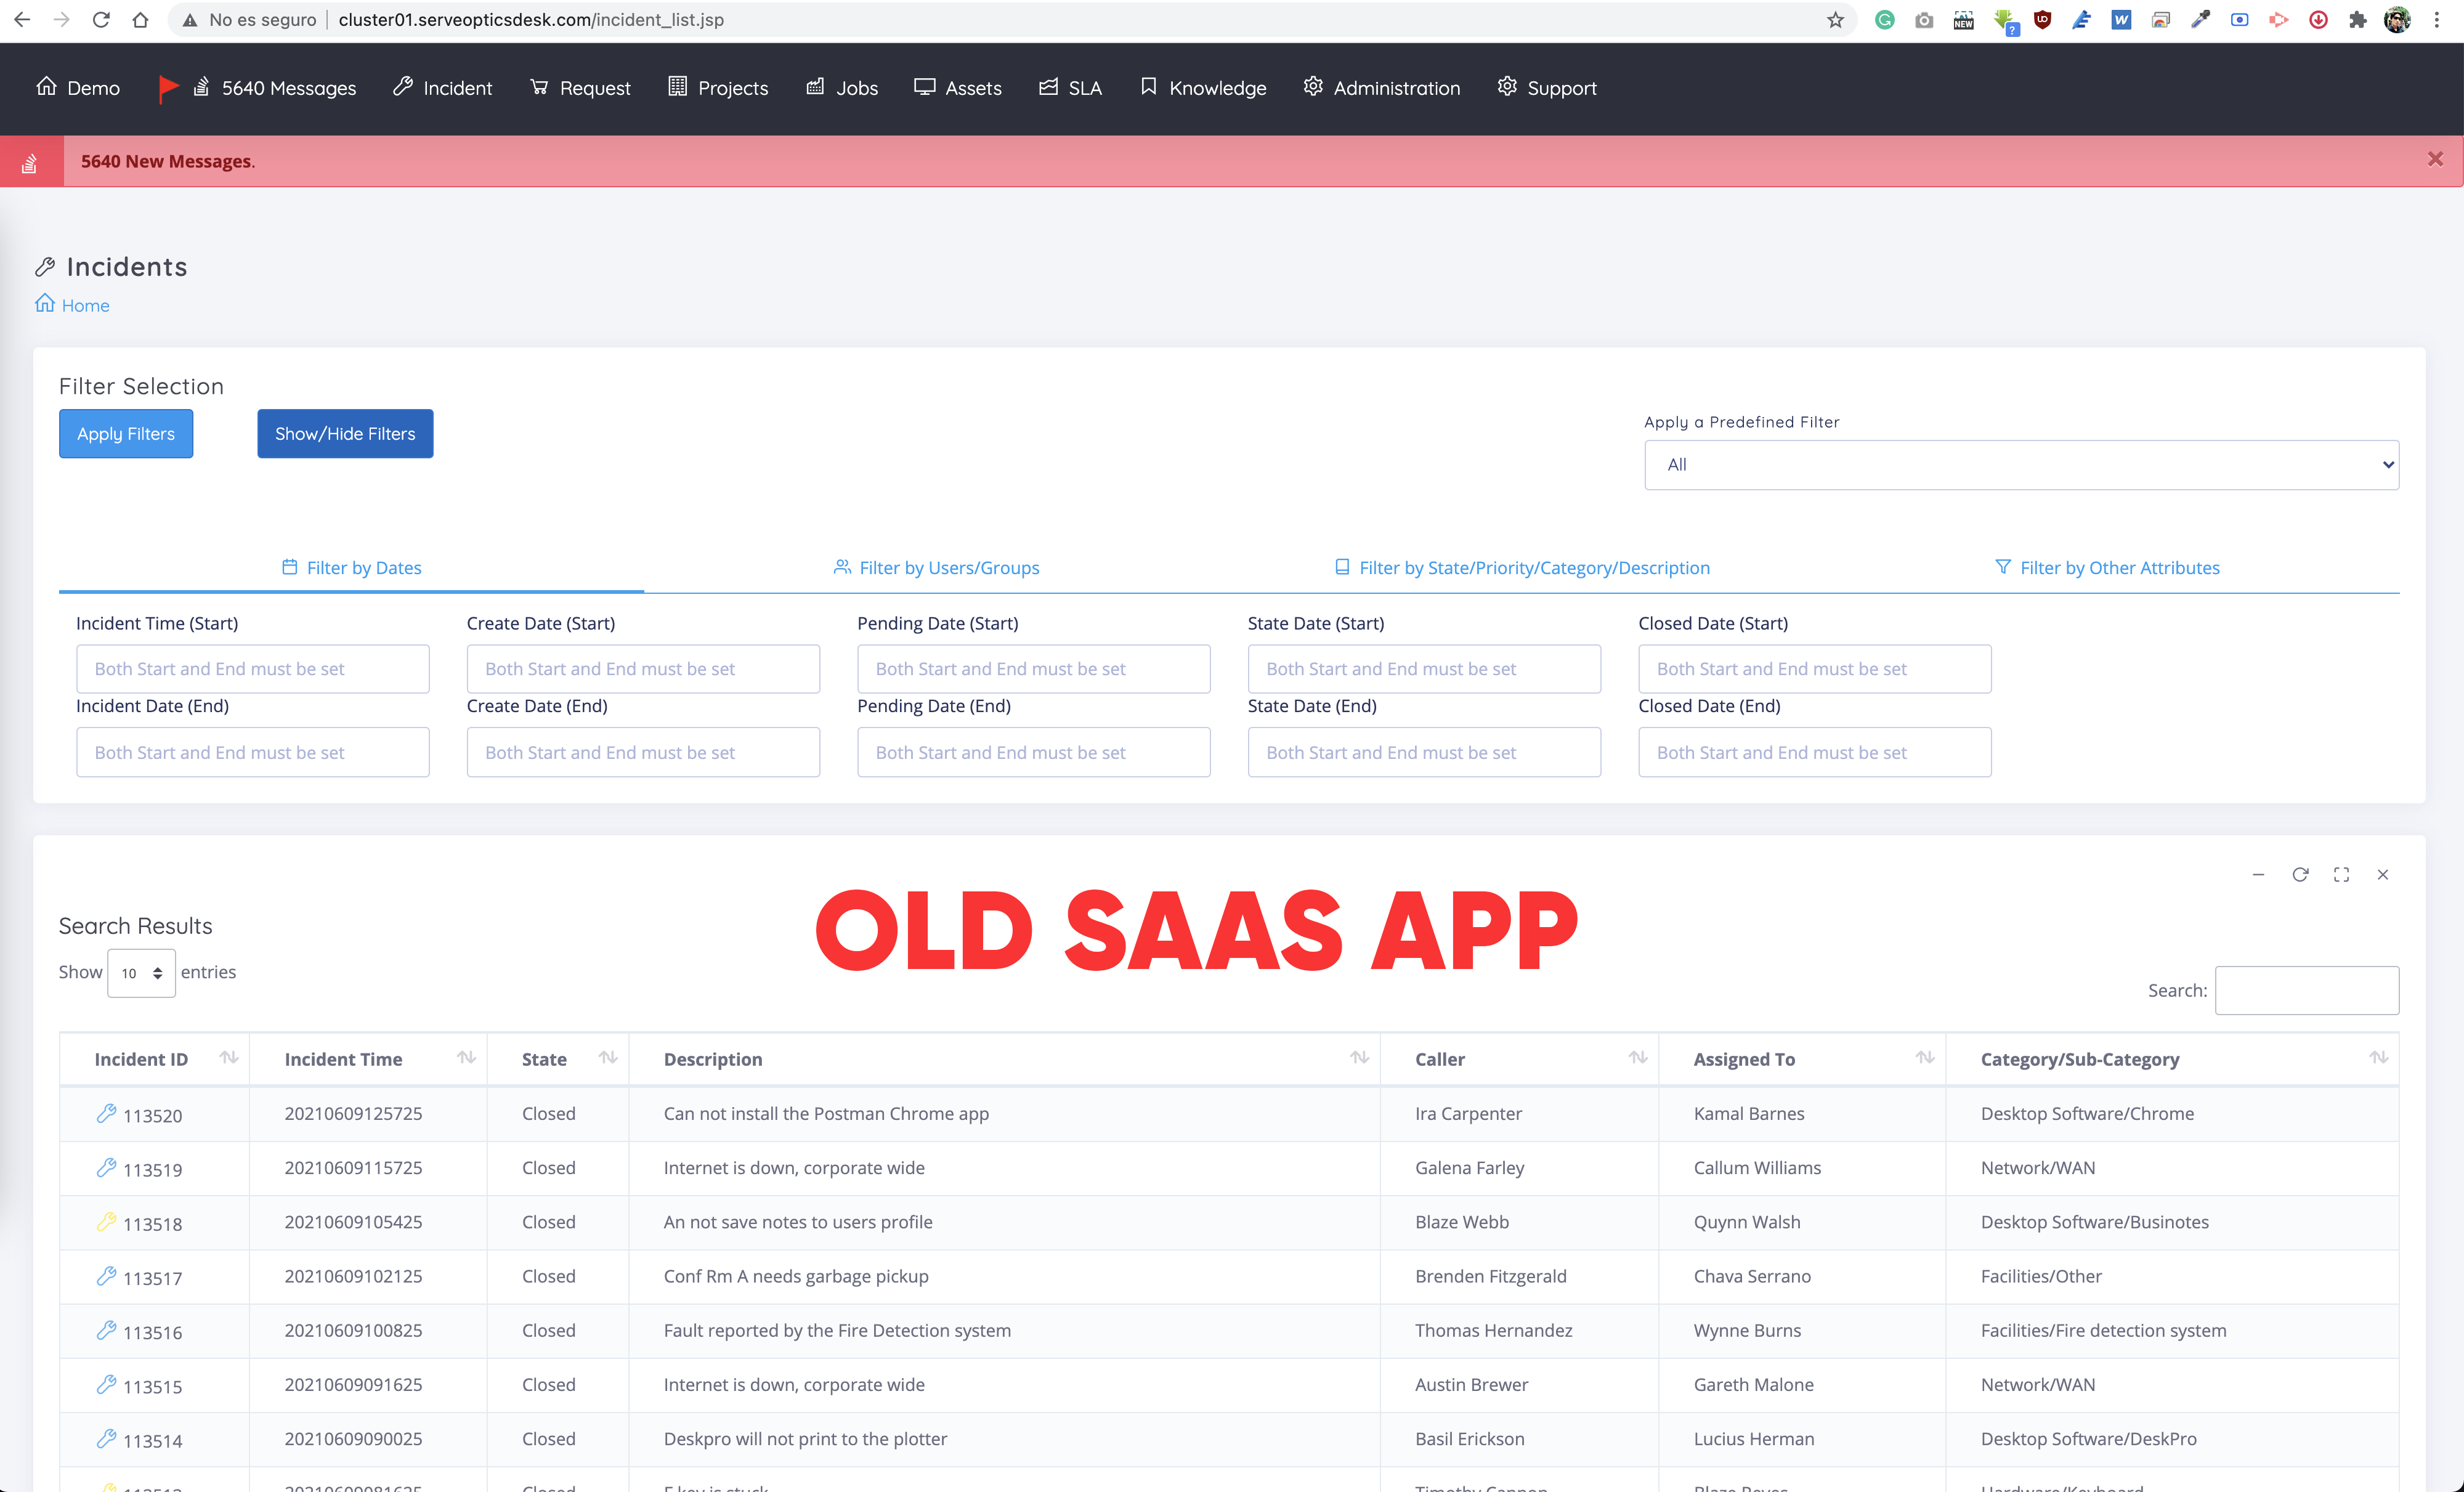
Task: Click the red flag icon in navbar
Action: tap(168, 88)
